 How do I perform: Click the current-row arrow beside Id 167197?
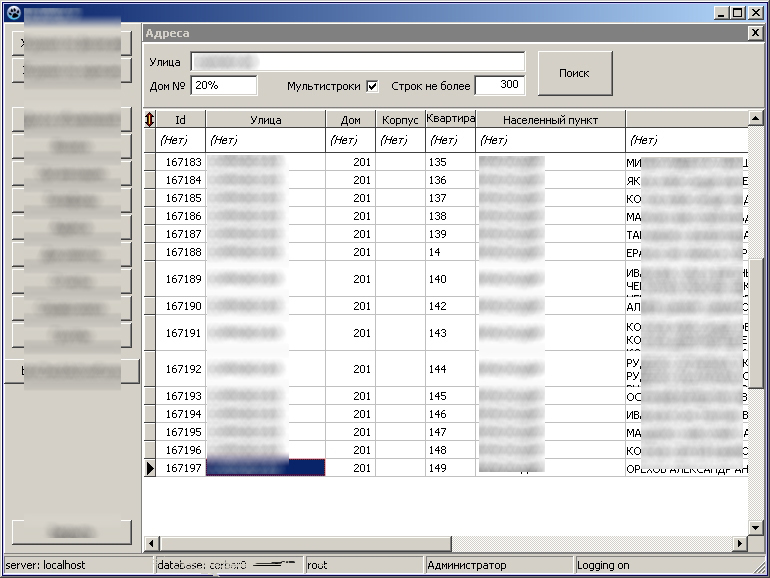point(150,468)
